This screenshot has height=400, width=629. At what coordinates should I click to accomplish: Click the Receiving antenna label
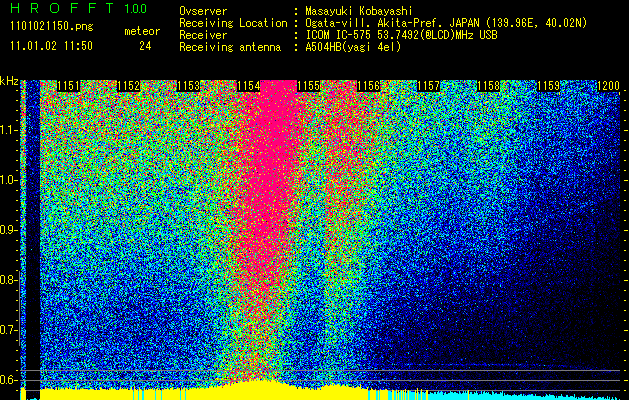tap(230, 47)
